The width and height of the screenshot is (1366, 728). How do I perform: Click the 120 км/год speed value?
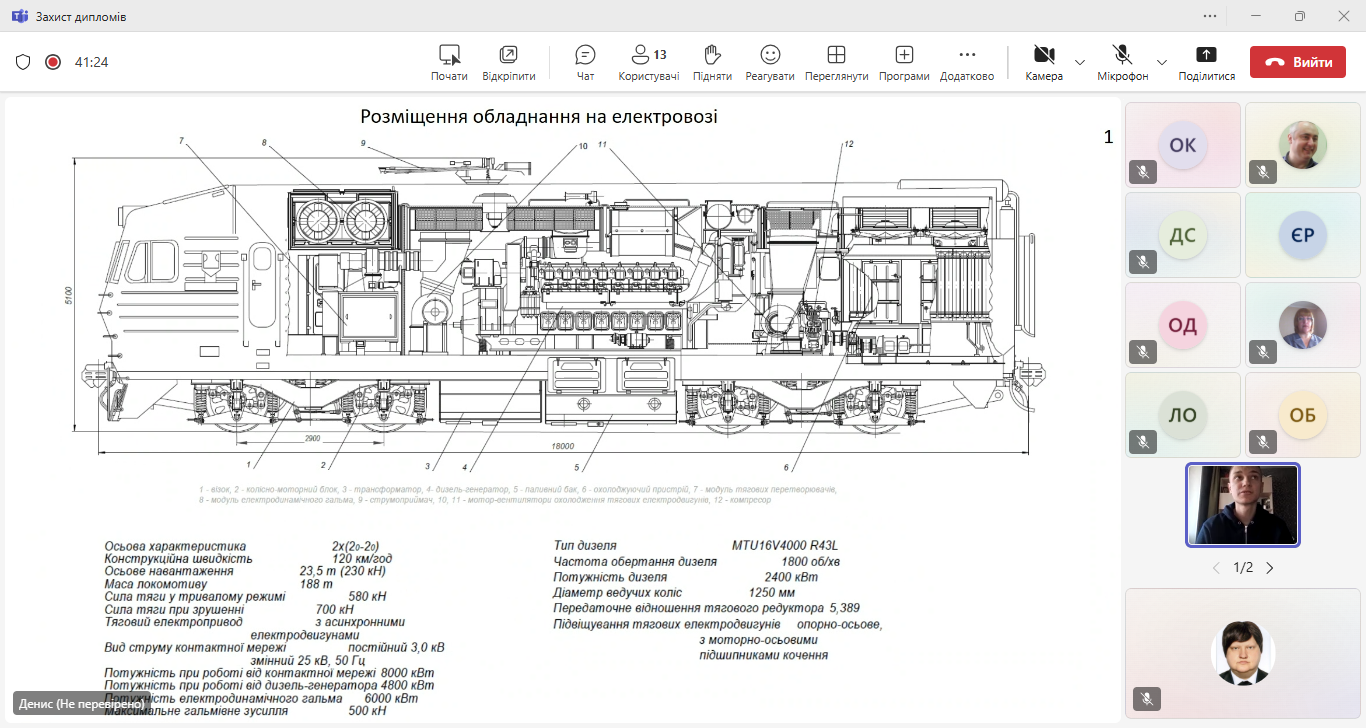[363, 558]
